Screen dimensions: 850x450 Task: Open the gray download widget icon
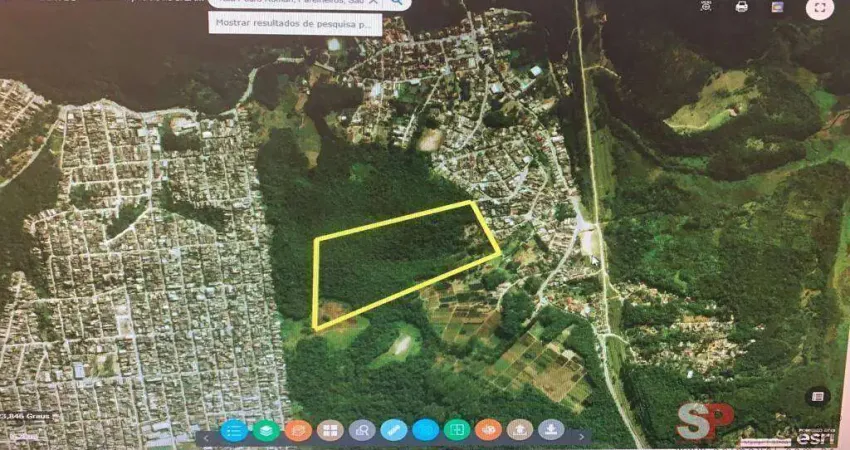551,430
